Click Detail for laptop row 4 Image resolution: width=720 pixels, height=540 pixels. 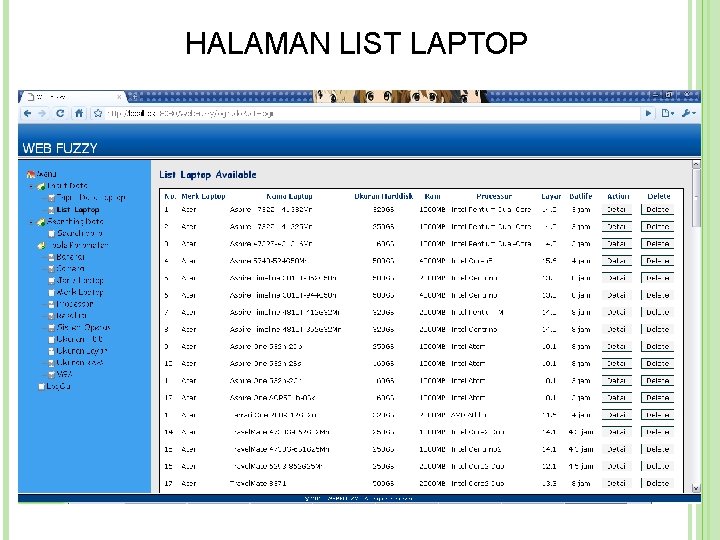pos(617,261)
